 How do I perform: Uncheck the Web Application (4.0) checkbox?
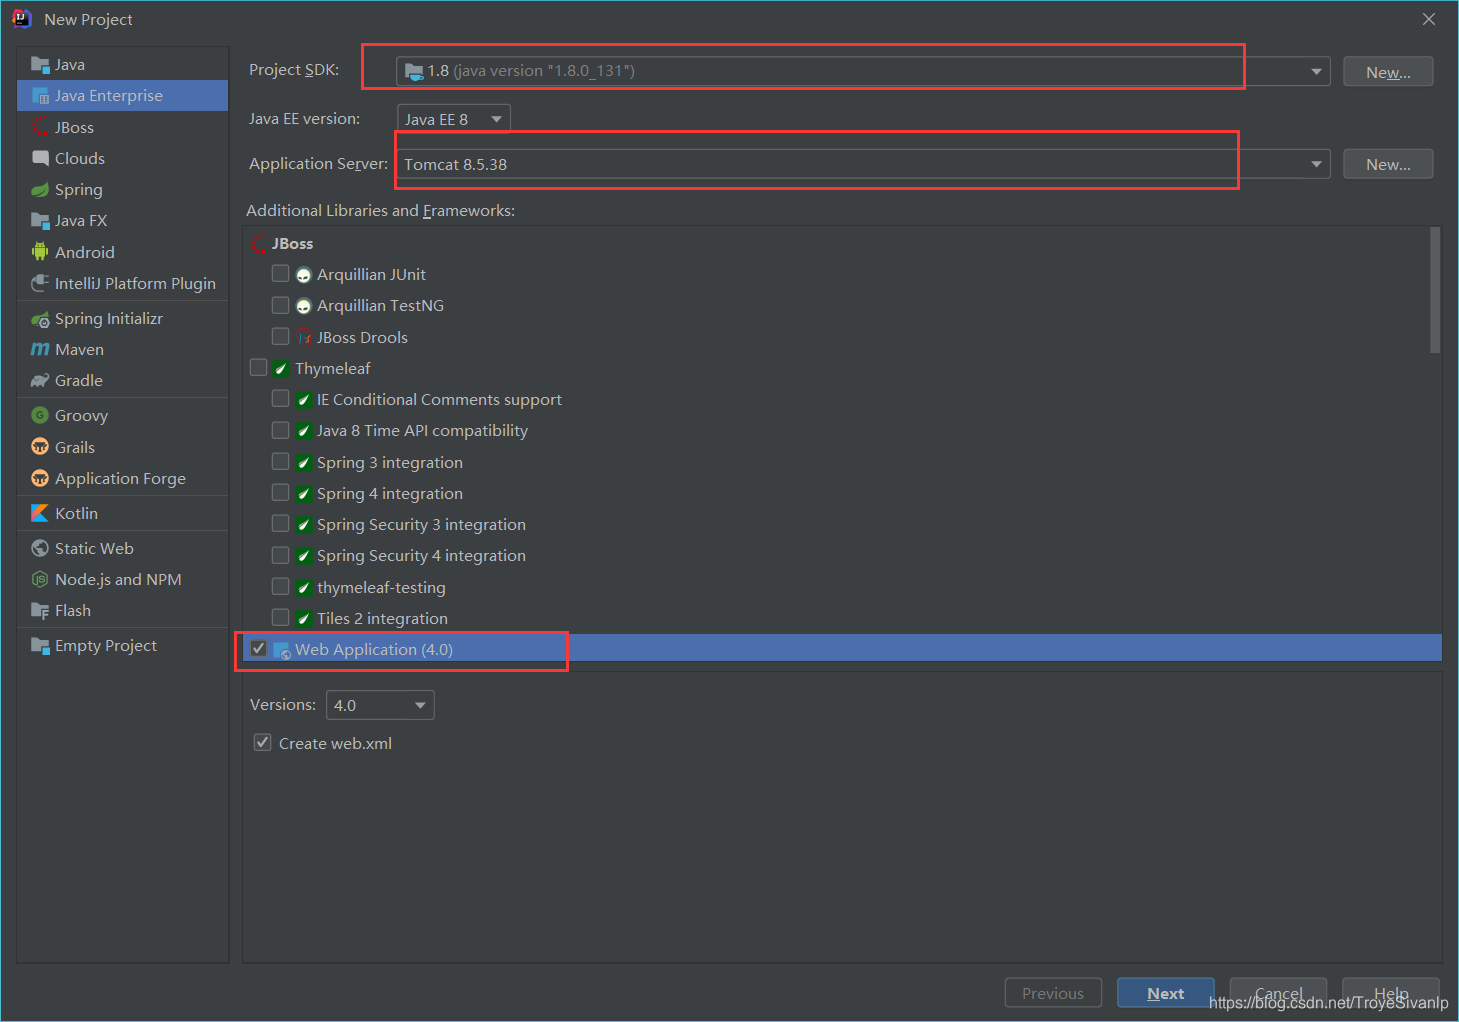(258, 649)
